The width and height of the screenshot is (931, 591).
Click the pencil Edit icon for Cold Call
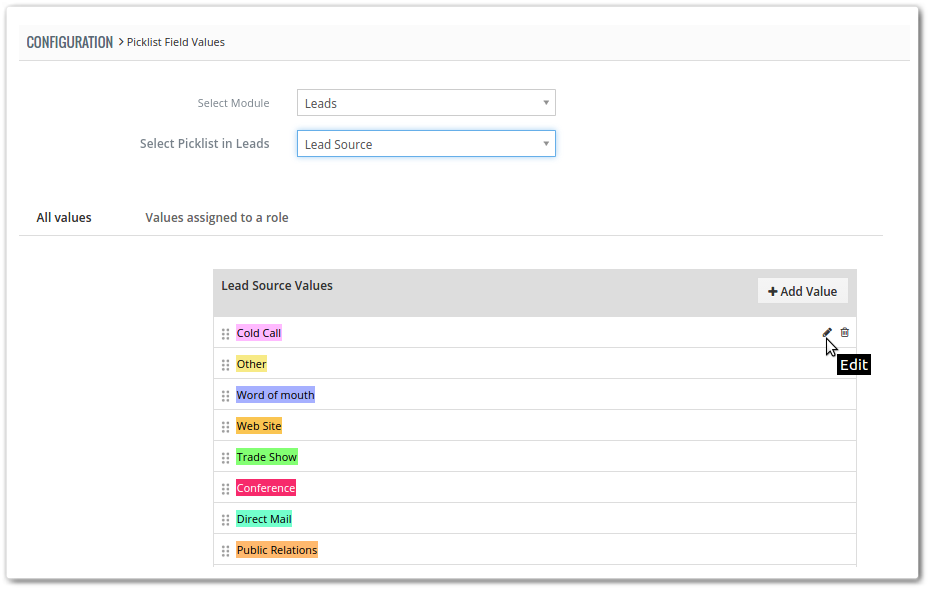pyautogui.click(x=827, y=333)
